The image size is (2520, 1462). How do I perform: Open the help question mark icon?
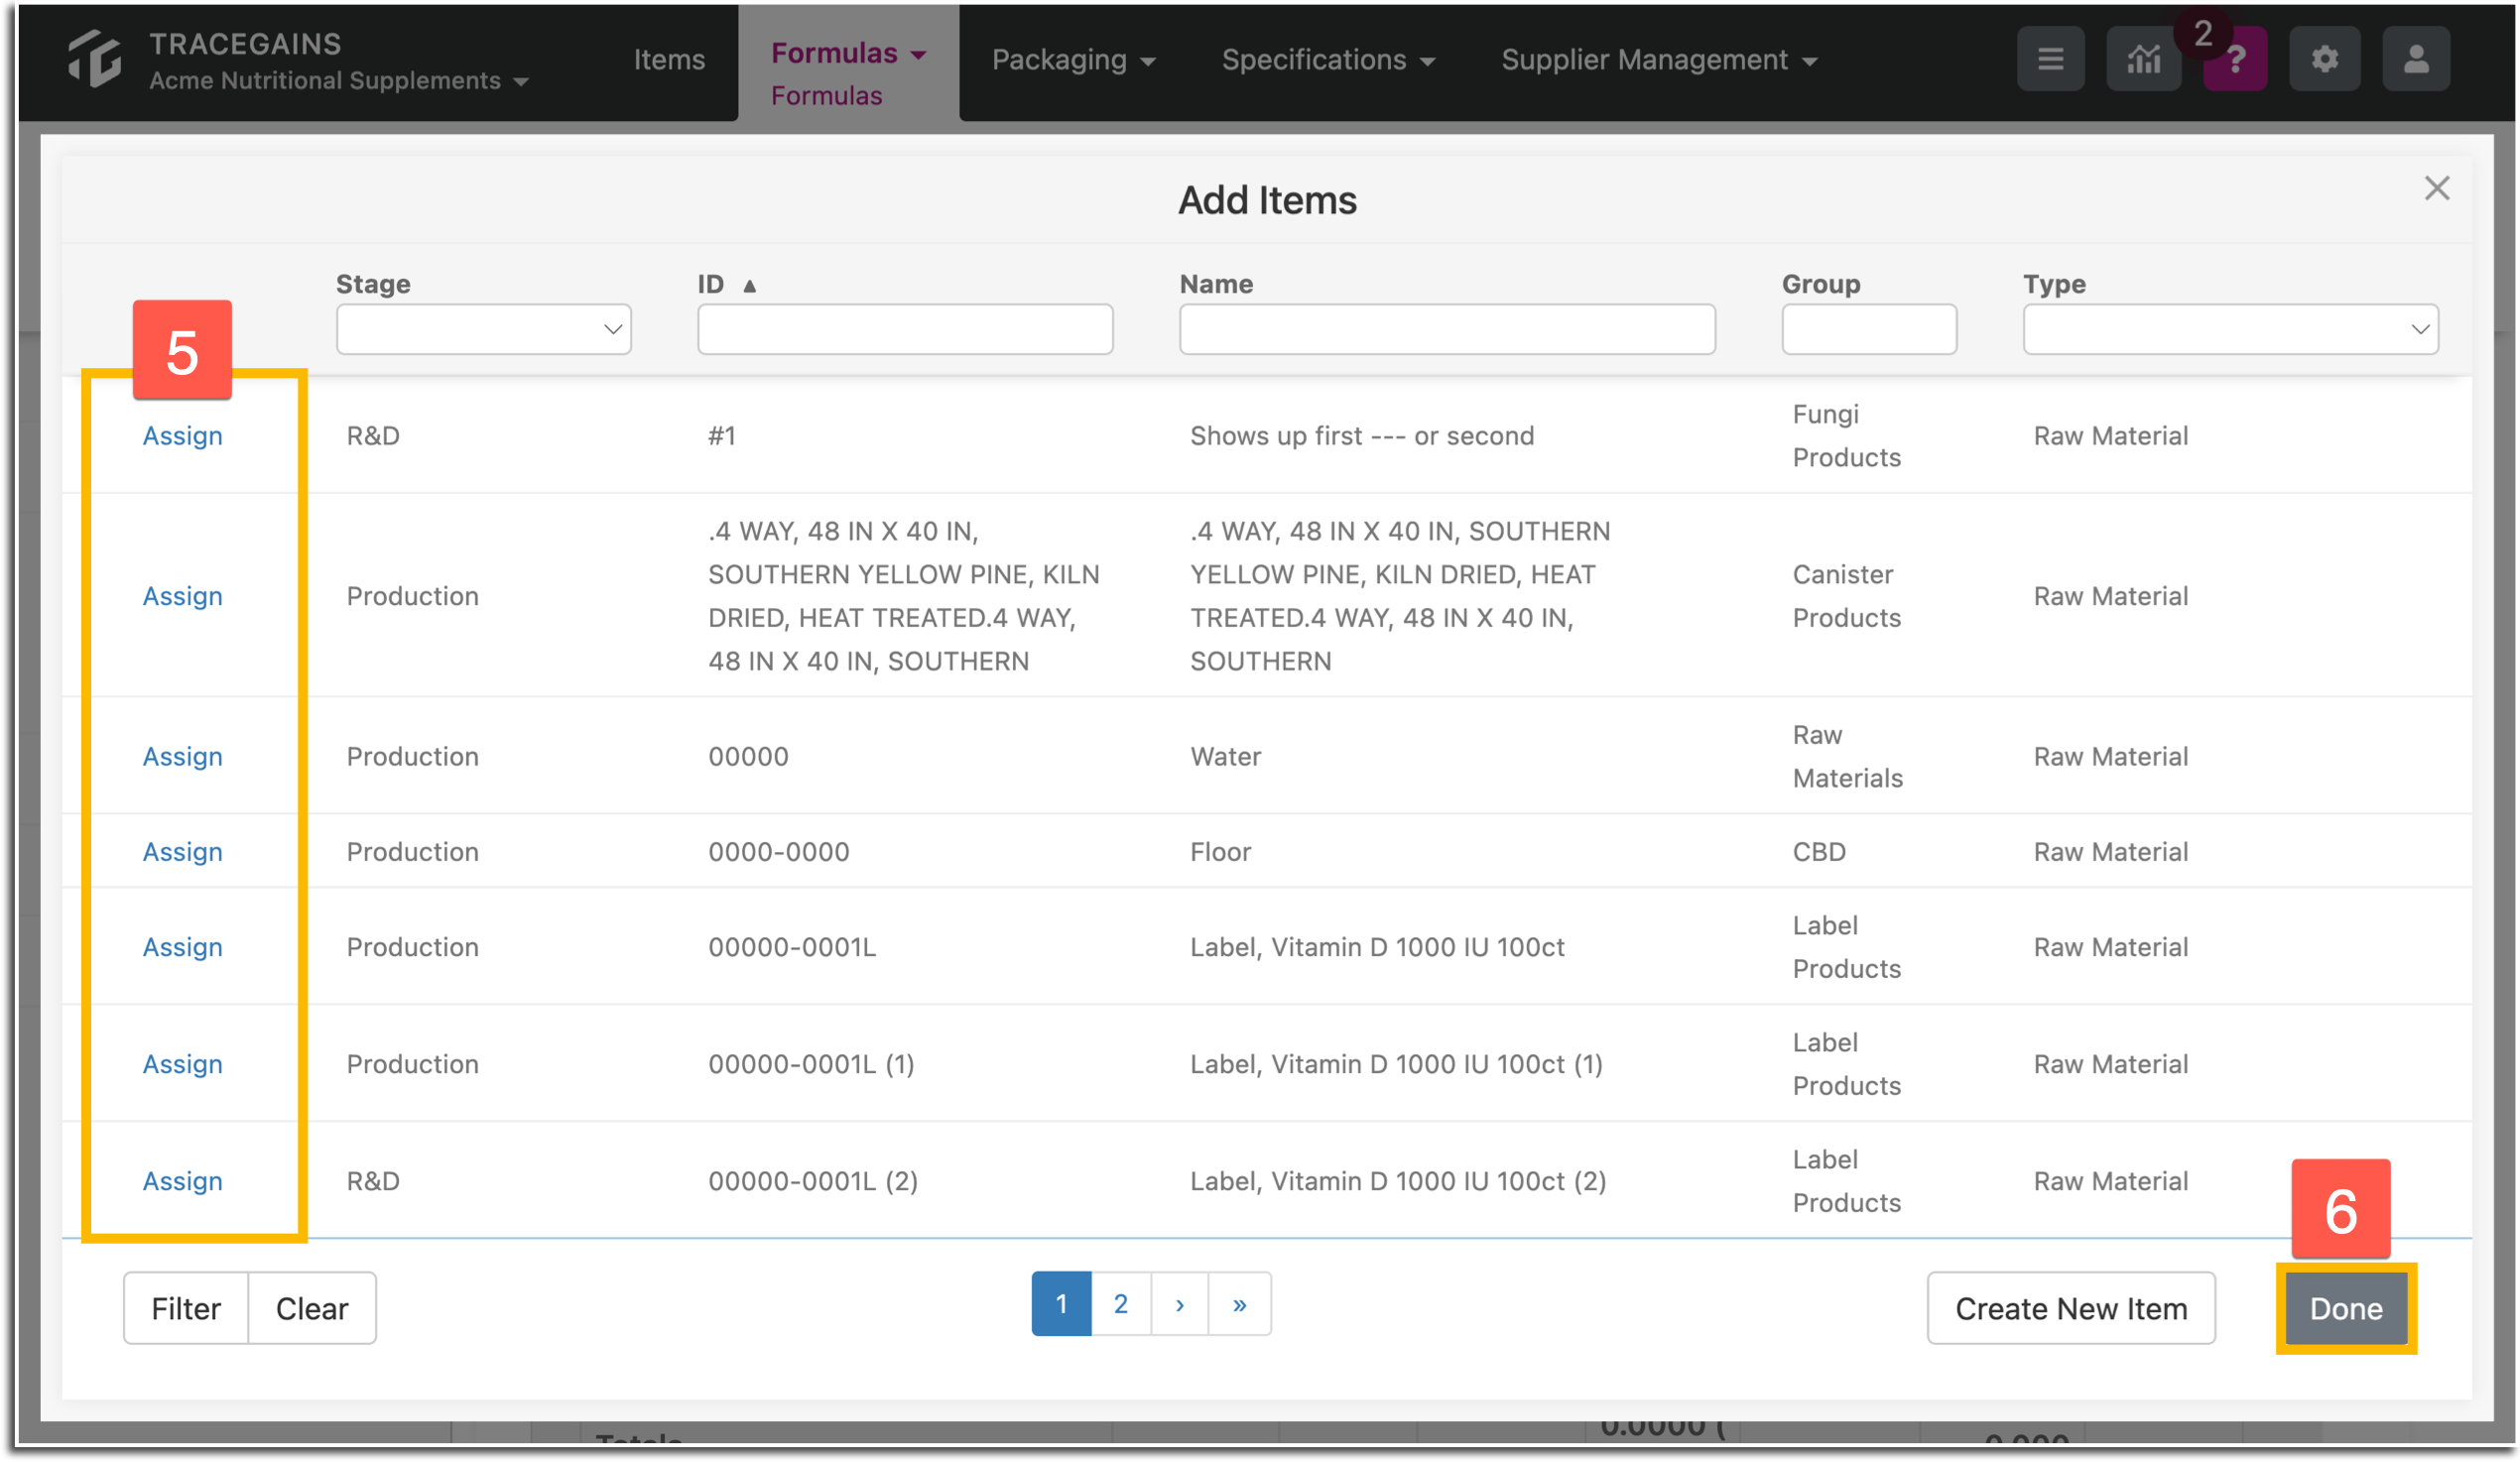(2235, 60)
